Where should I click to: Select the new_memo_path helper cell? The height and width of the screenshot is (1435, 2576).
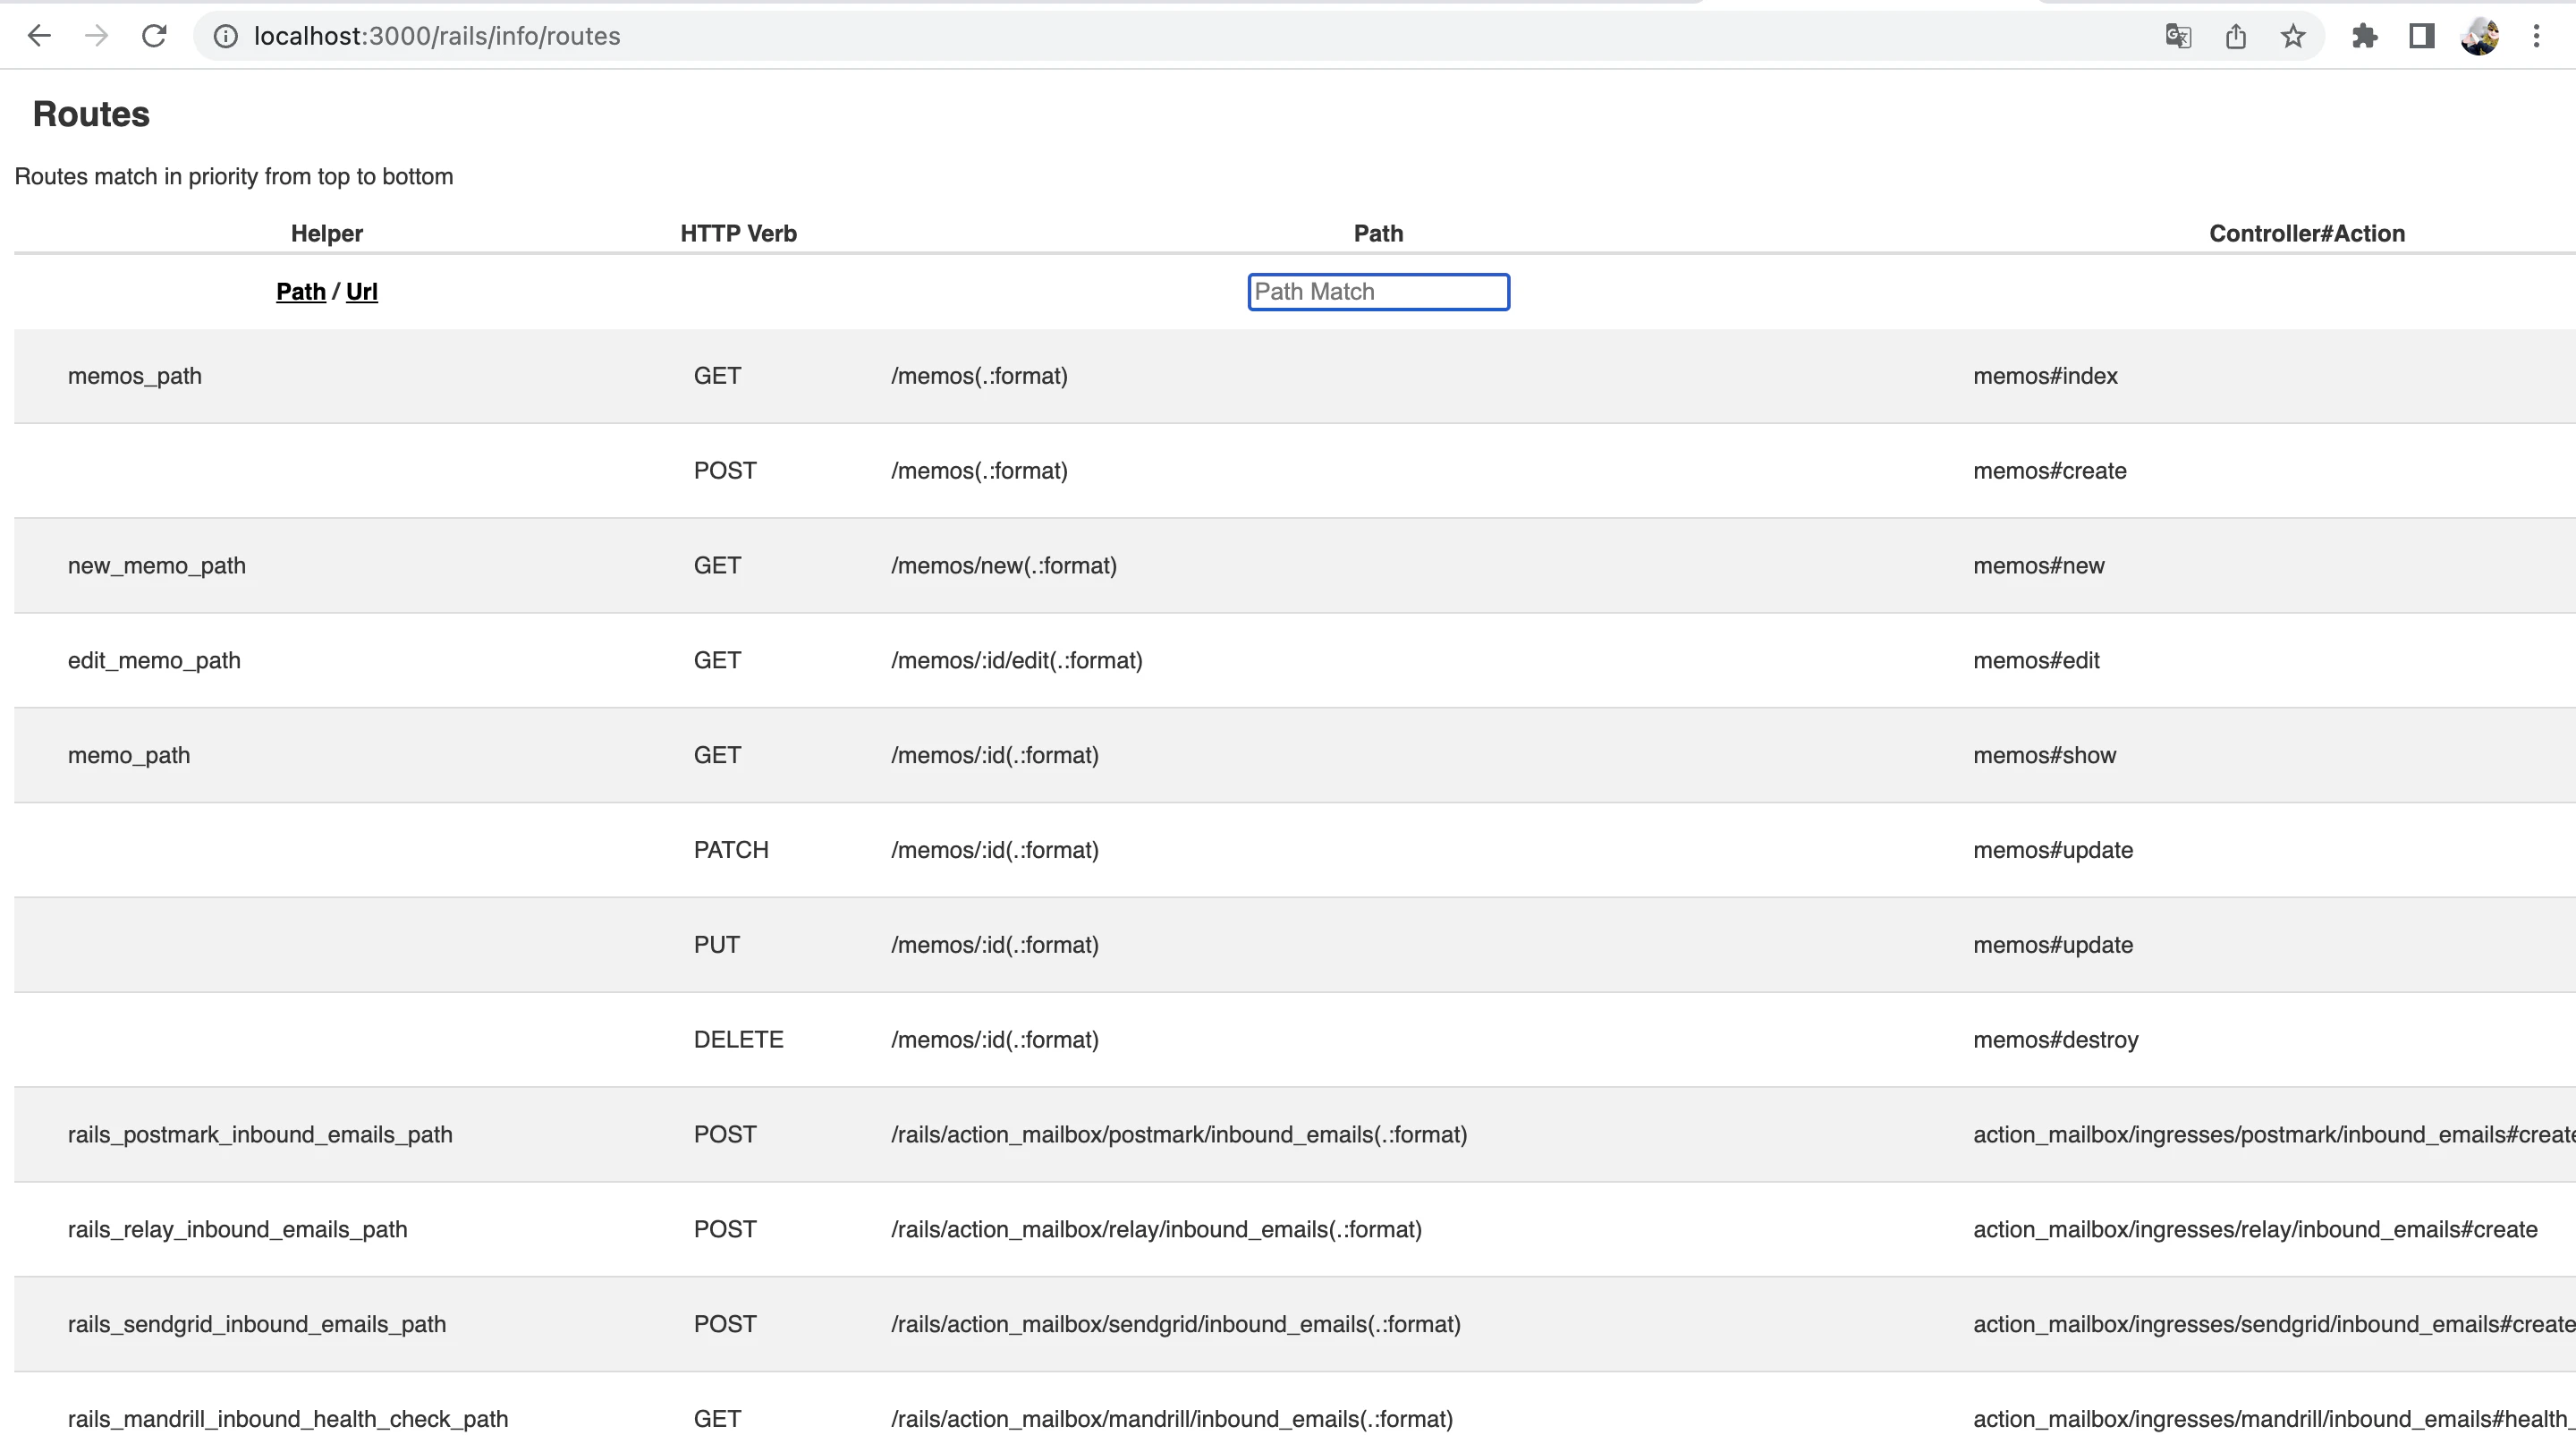click(x=157, y=565)
